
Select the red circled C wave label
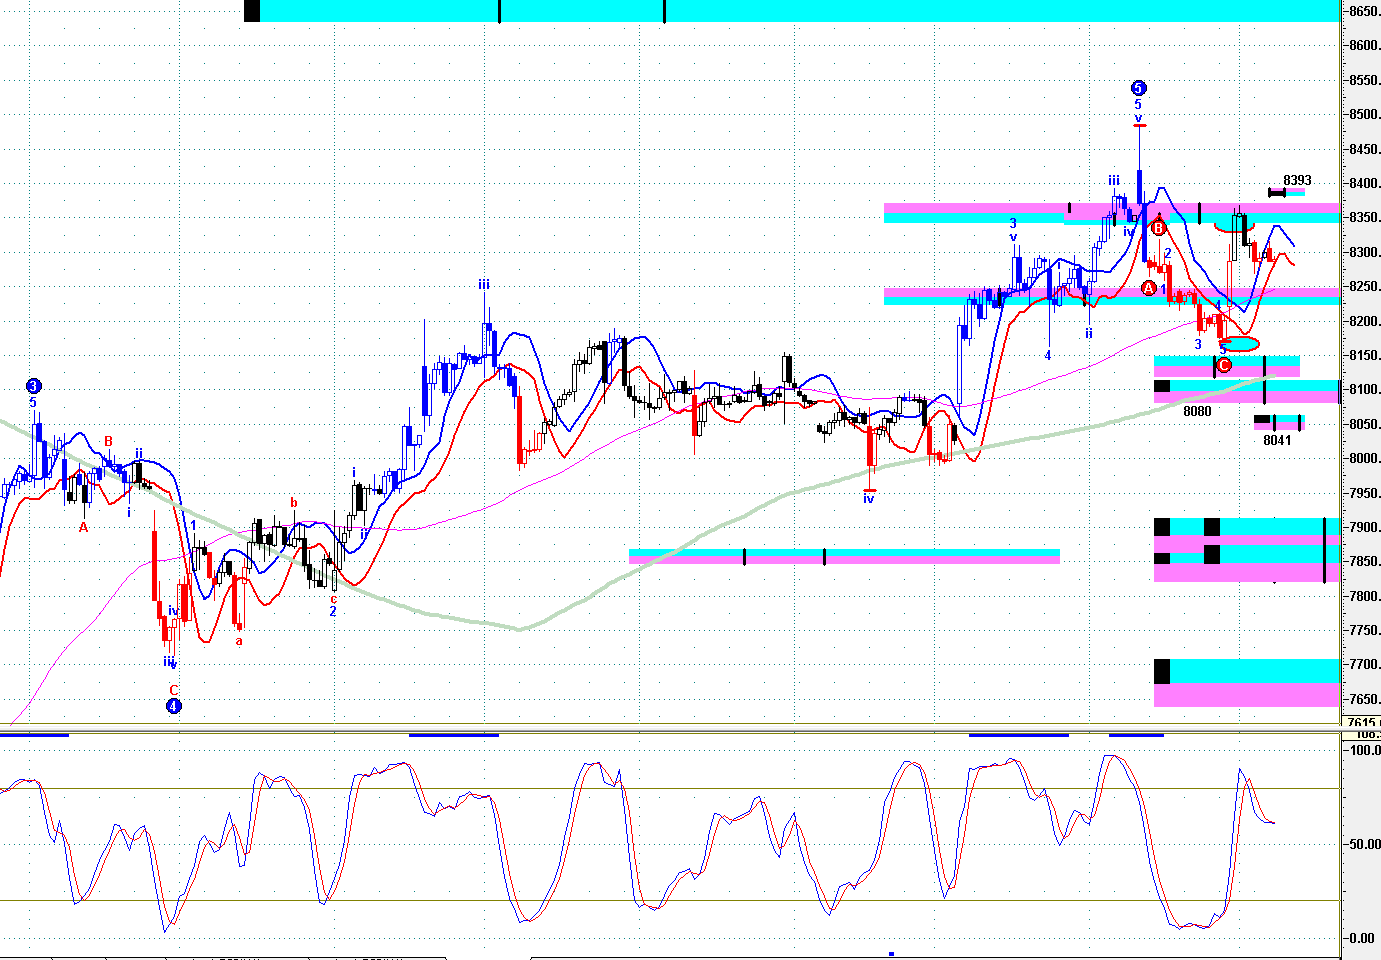pyautogui.click(x=1223, y=364)
